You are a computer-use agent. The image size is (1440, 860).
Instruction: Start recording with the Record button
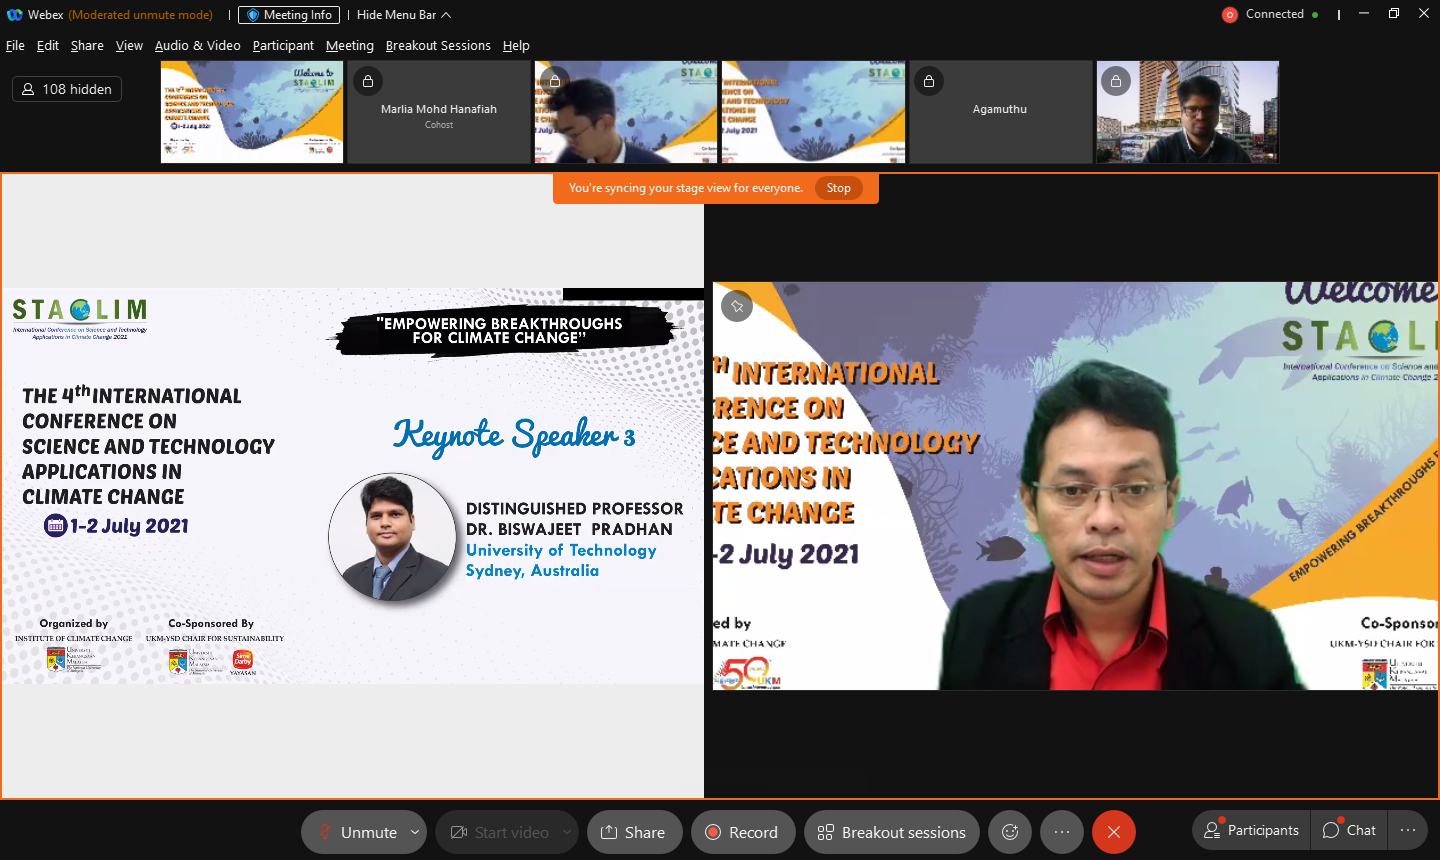tap(742, 832)
